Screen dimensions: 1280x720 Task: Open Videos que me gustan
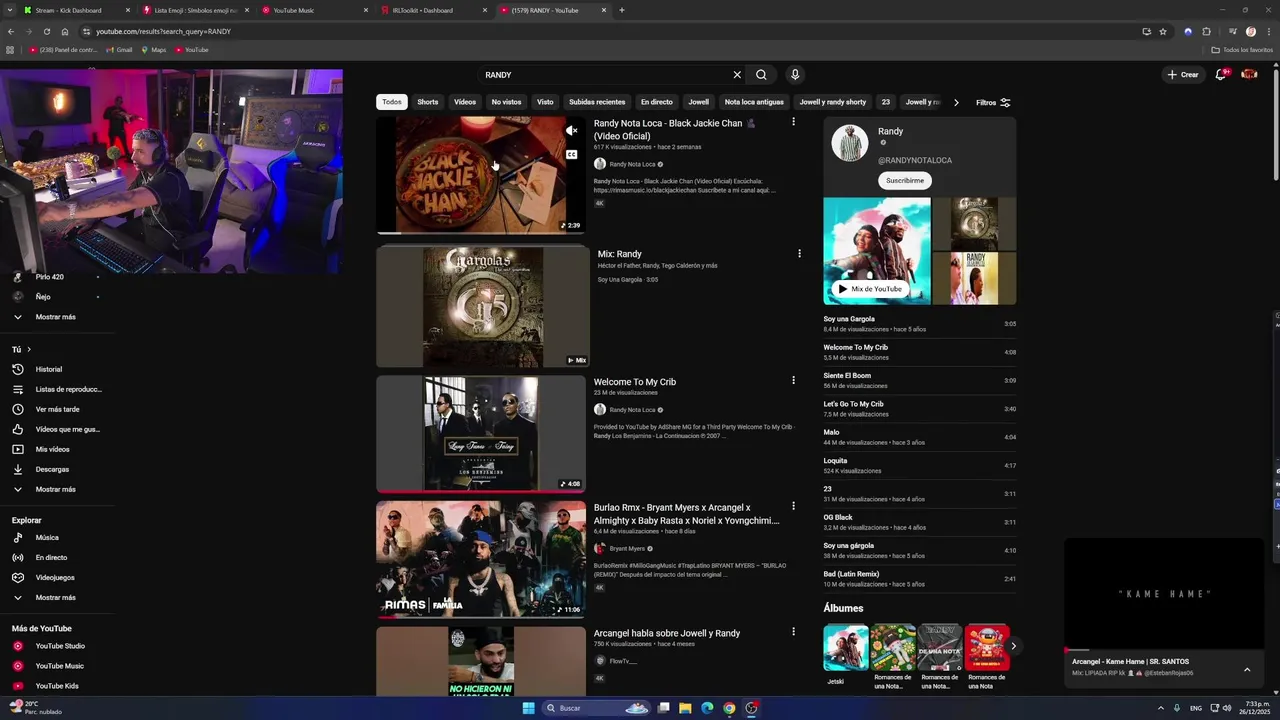click(x=56, y=429)
